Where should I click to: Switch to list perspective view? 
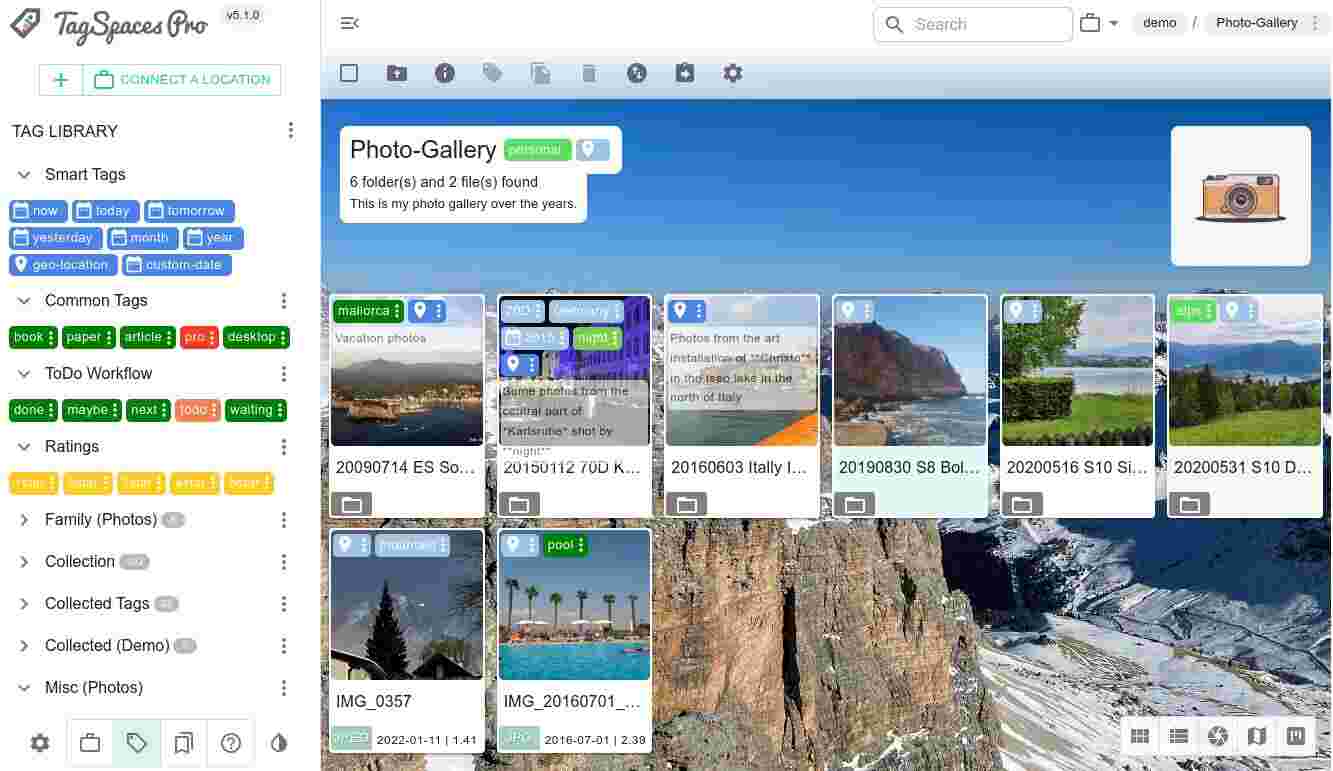(1179, 737)
